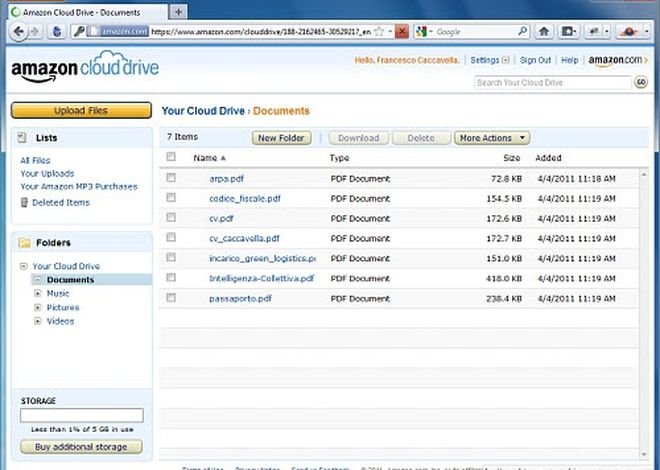The height and width of the screenshot is (470, 660).
Task: Open the Google search engine dropdown arrow
Action: 431,32
